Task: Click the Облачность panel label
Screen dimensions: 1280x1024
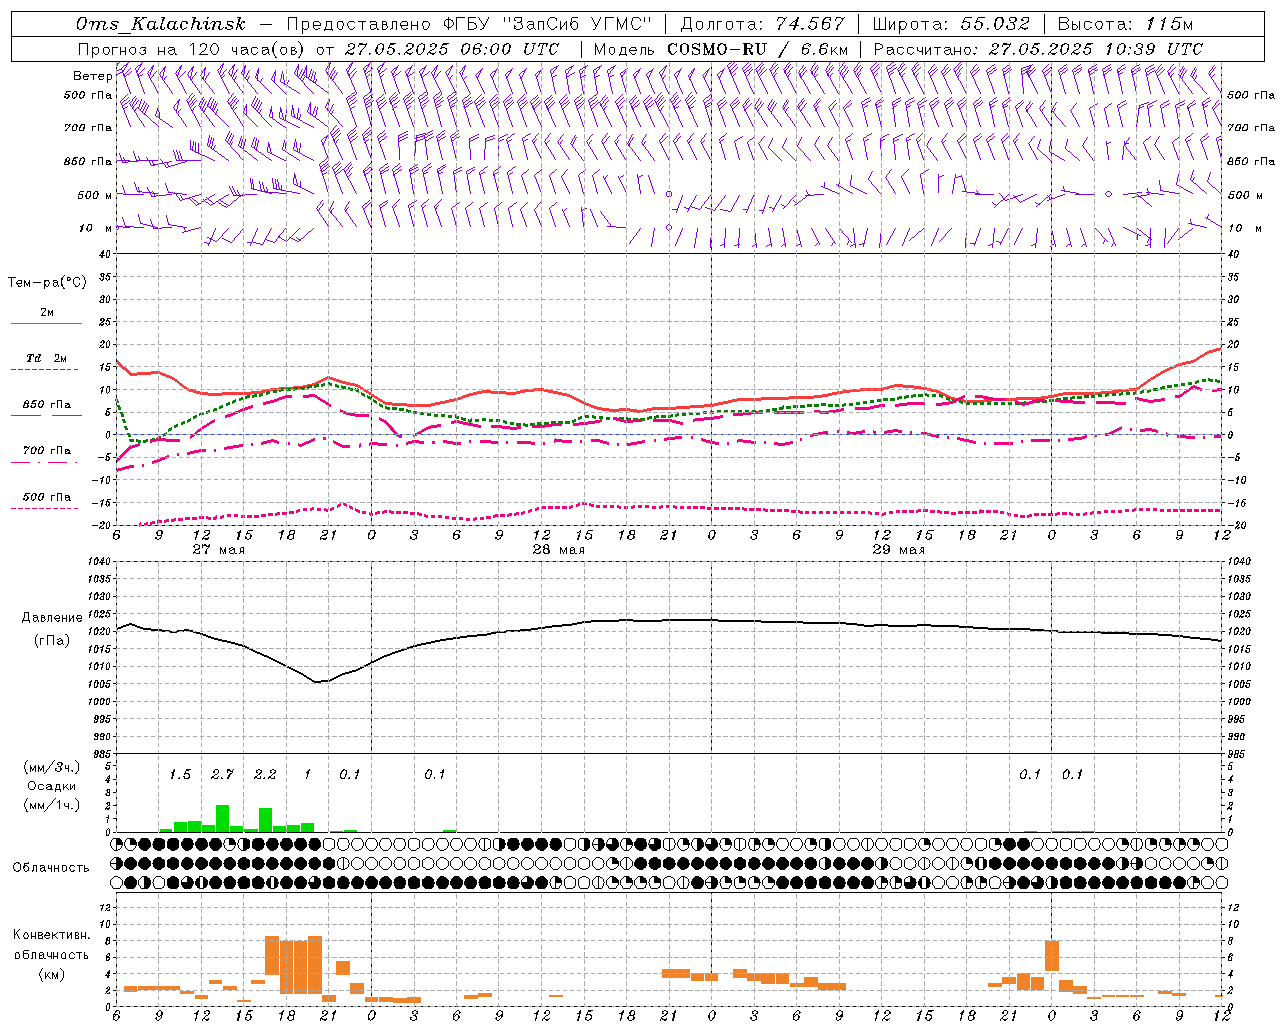Action: pos(51,868)
